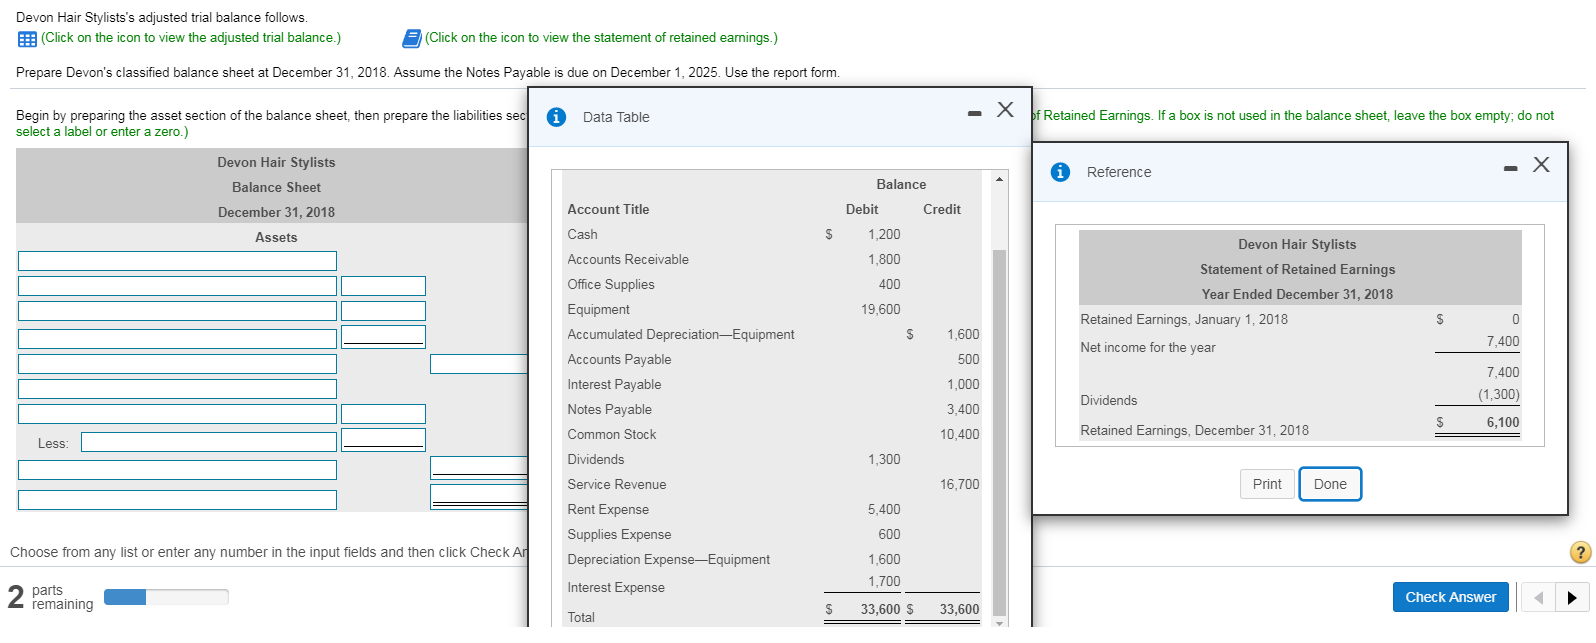Minimize the Data Table popup
Viewport: 1596px width, 643px height.
pos(974,113)
